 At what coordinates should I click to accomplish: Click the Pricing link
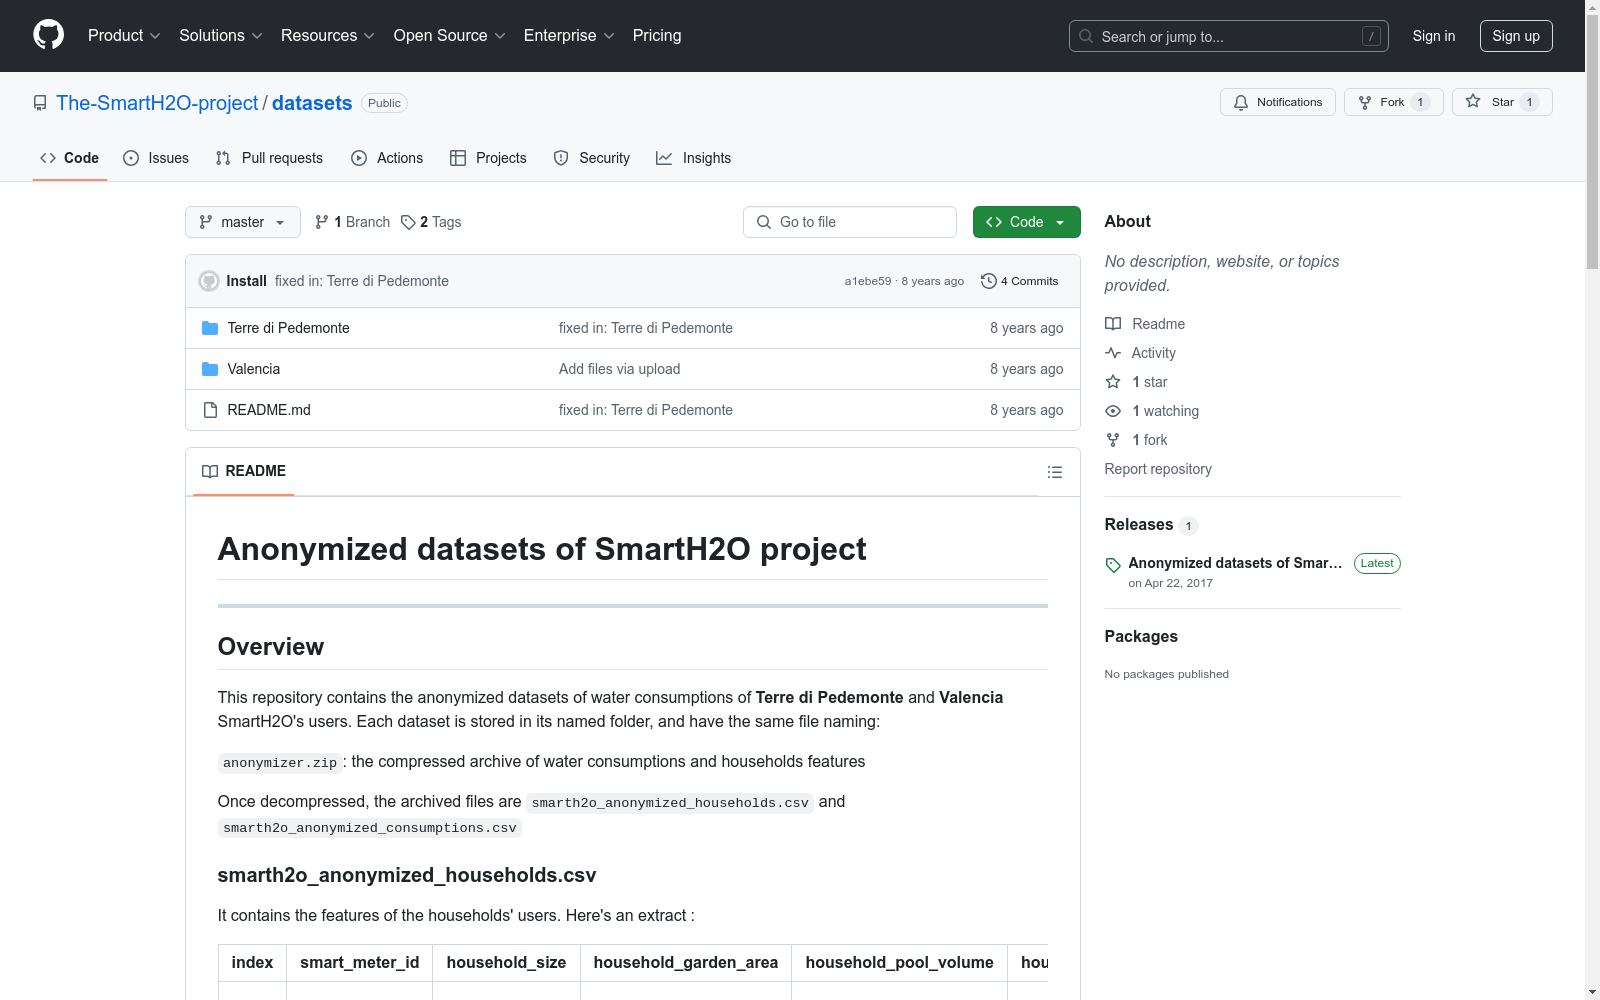[657, 35]
